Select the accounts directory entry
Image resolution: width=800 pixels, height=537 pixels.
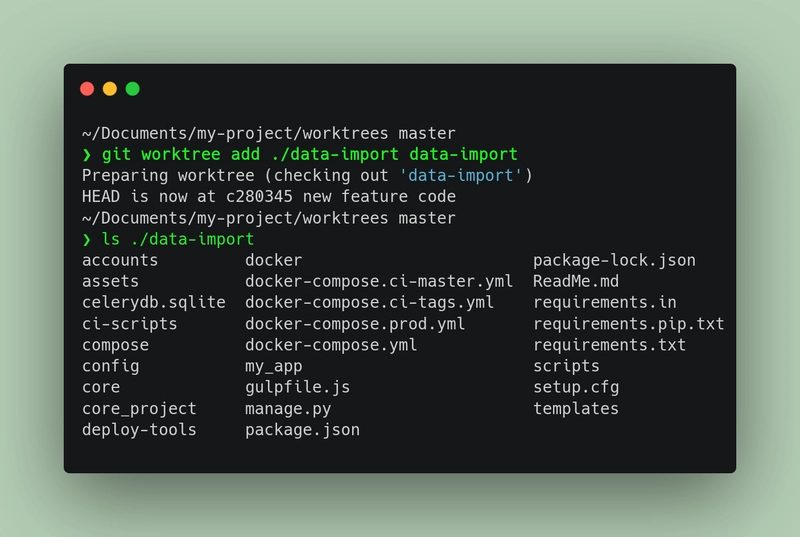[x=120, y=261]
